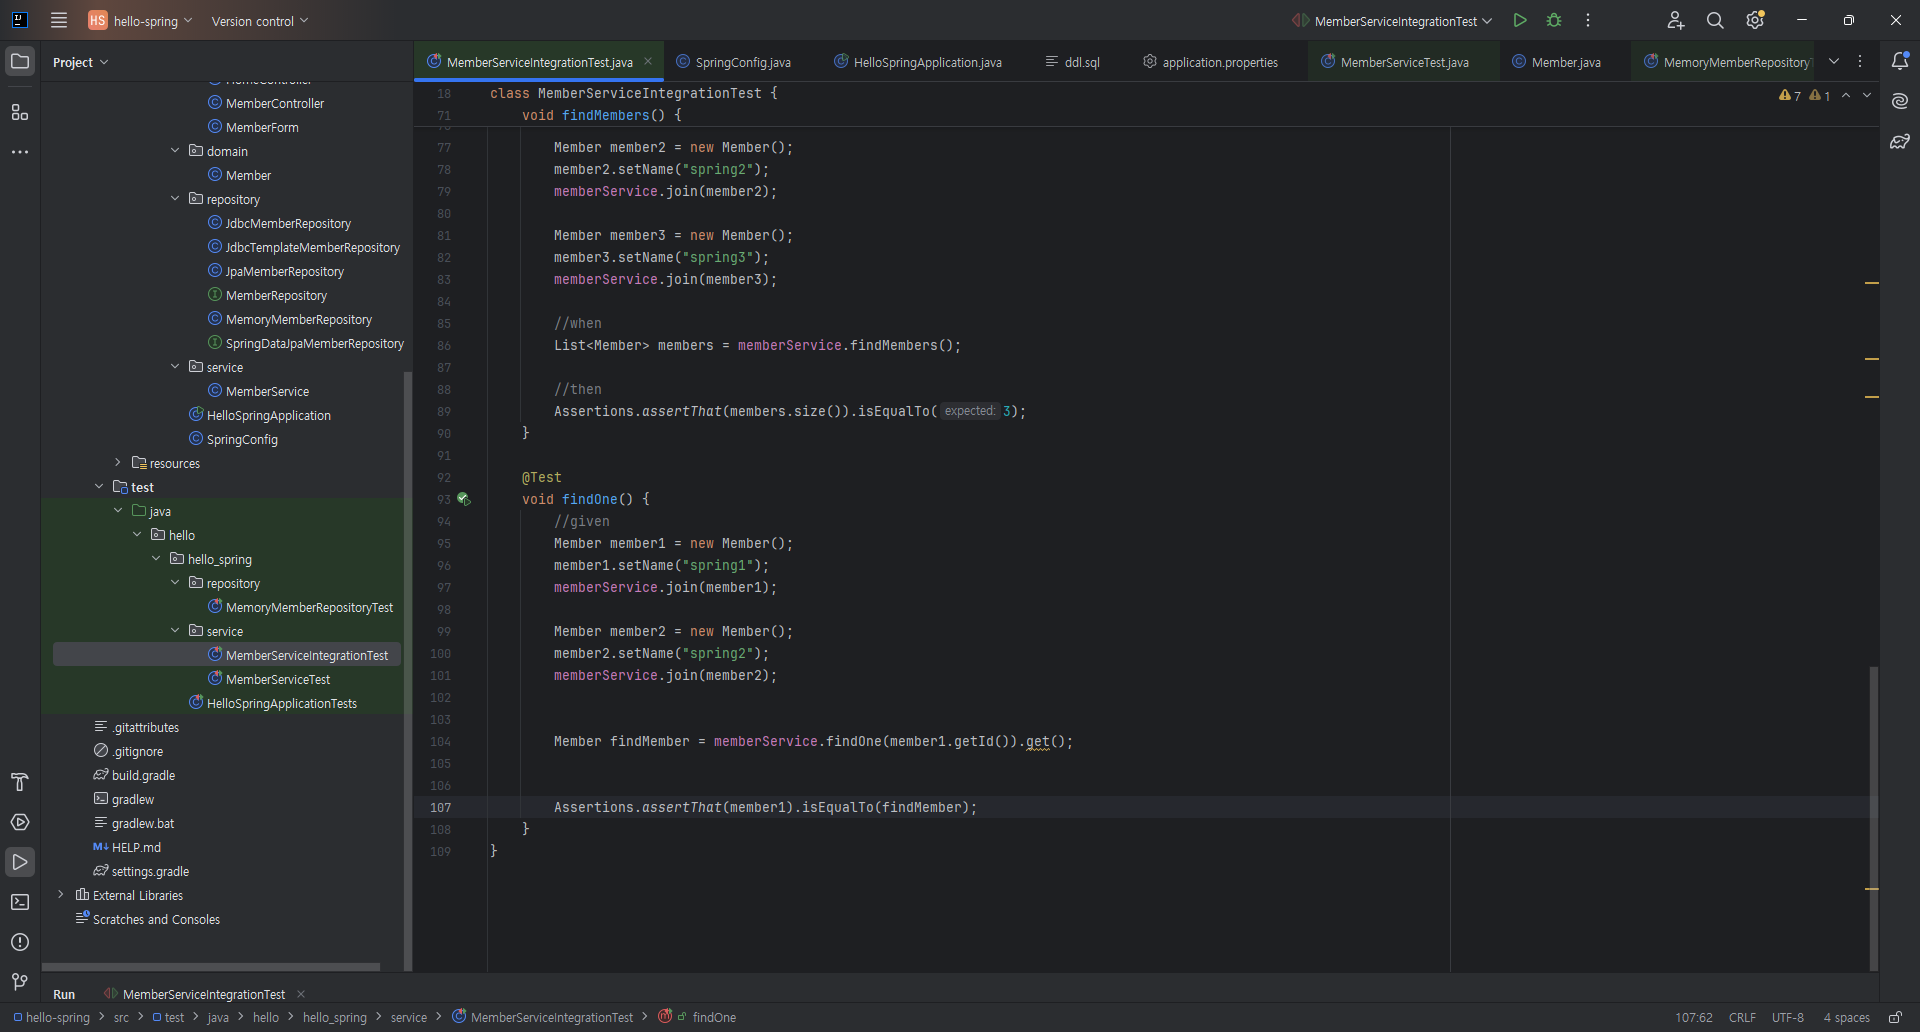Switch to HelloSpringApplication.java tab

tap(918, 62)
